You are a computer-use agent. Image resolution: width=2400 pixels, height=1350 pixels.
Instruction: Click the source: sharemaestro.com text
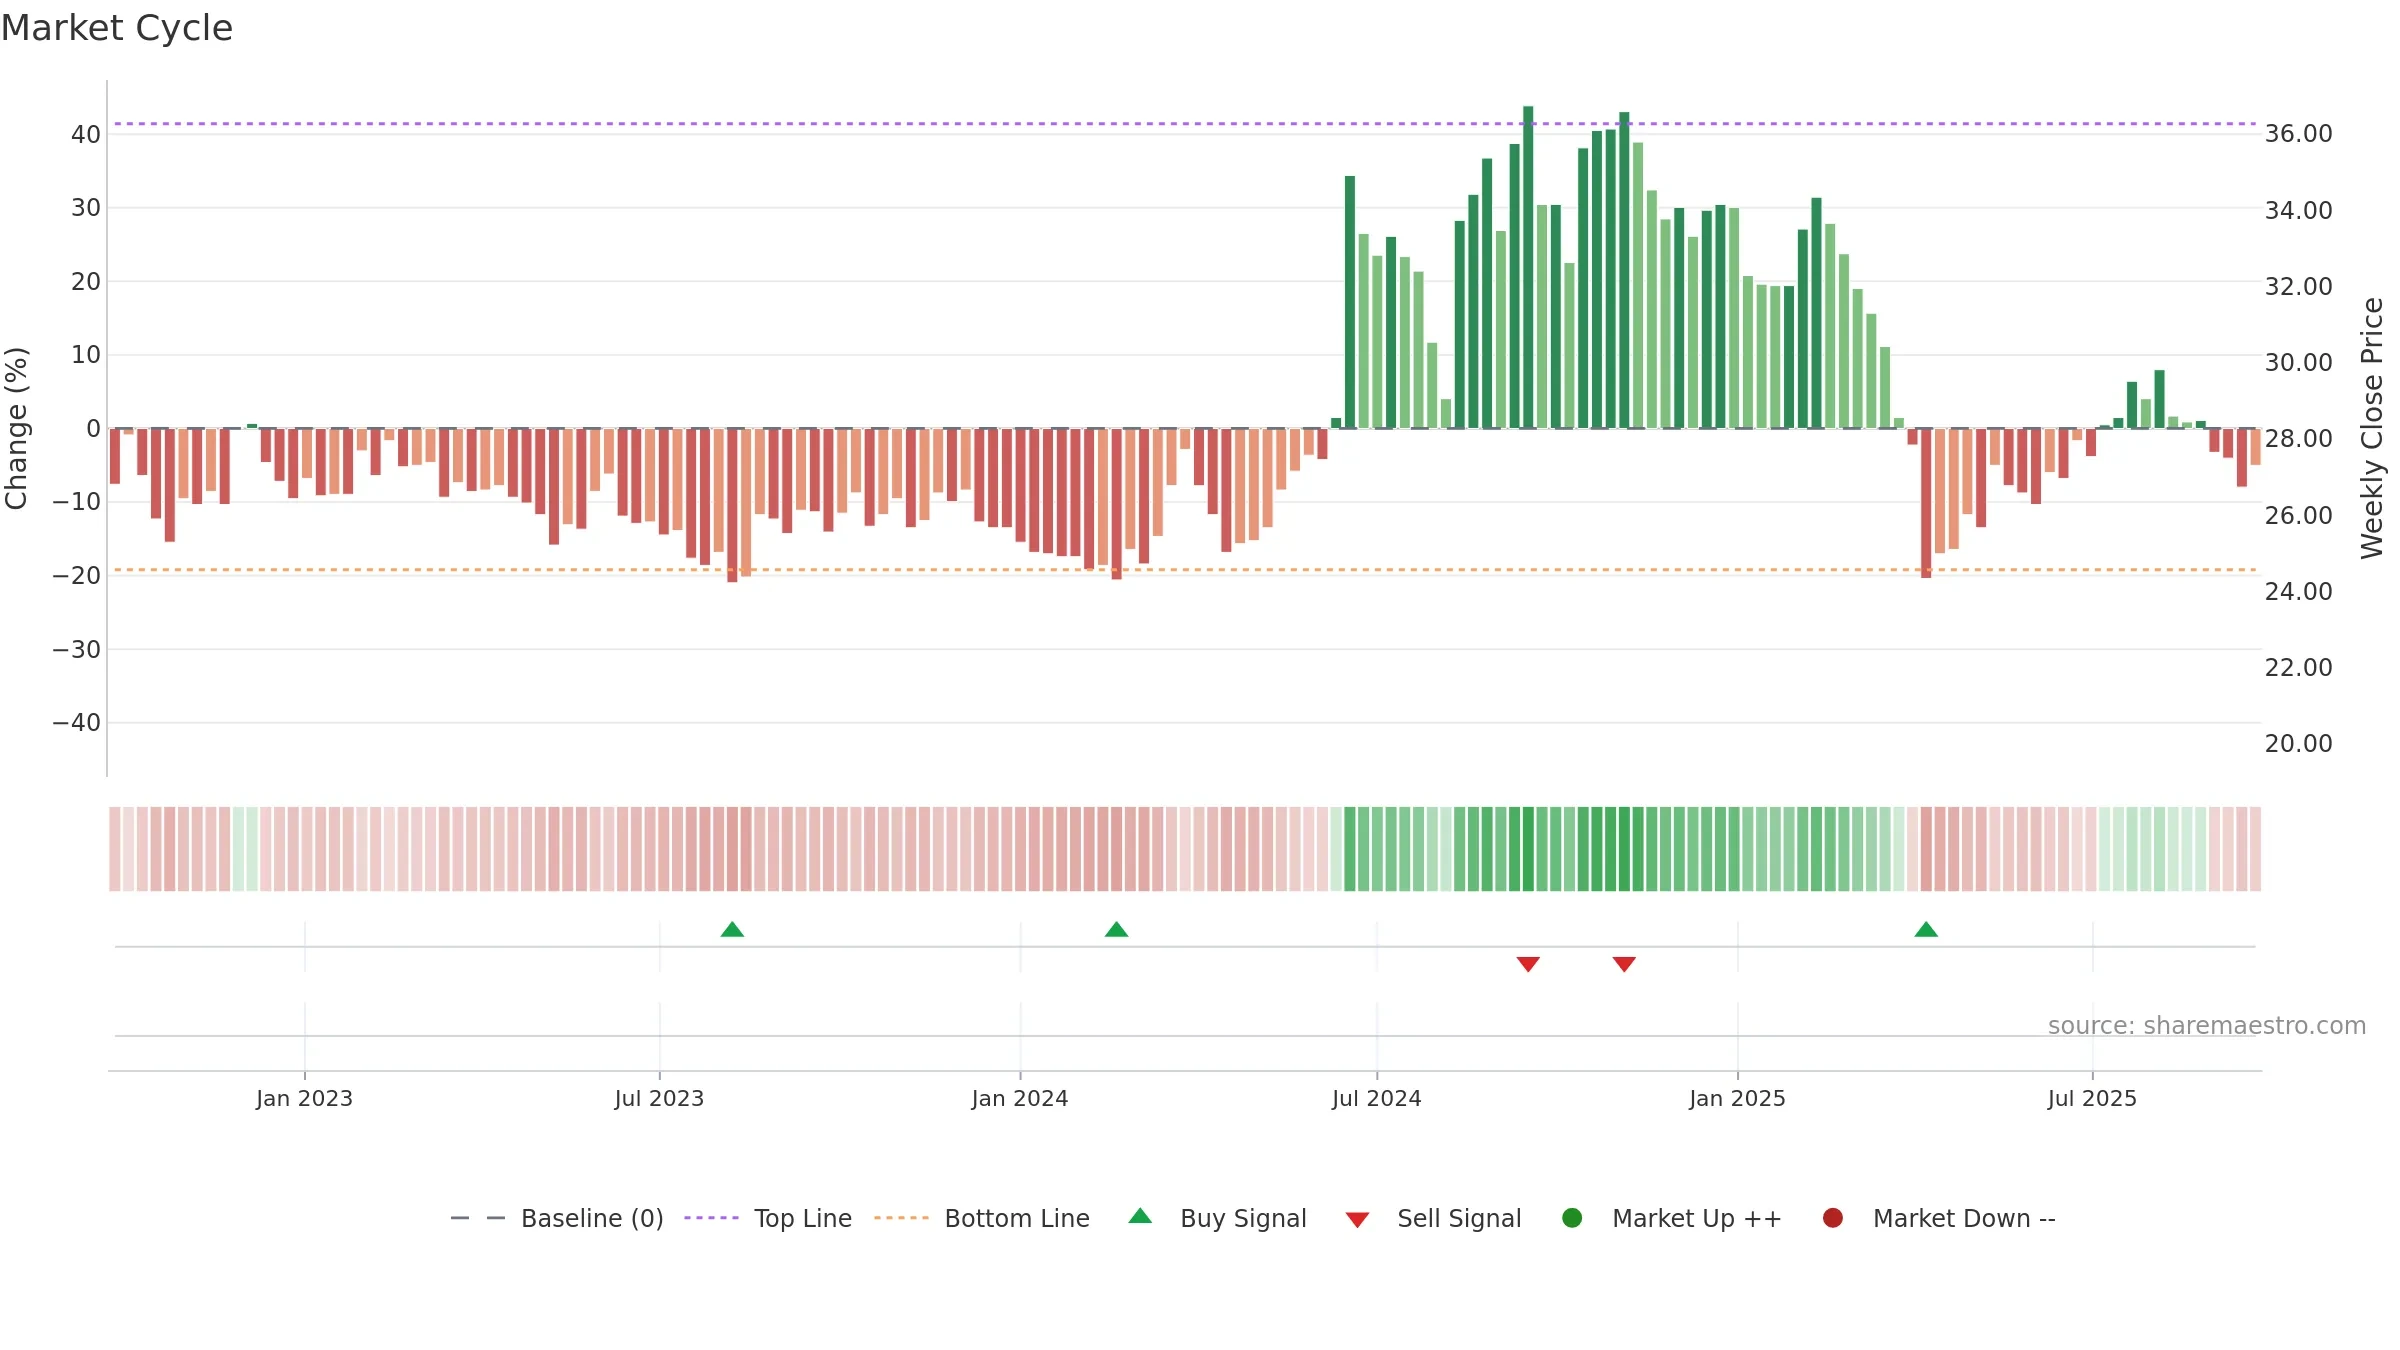click(x=2207, y=1026)
